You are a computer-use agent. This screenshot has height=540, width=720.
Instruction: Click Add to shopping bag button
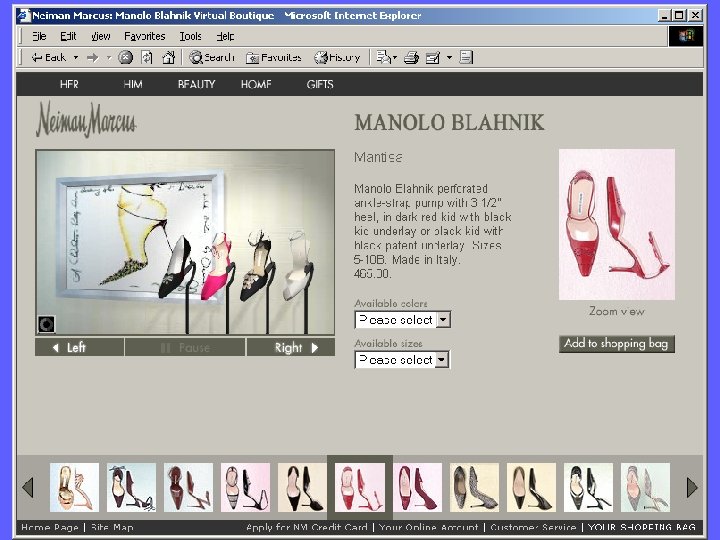[x=617, y=344]
